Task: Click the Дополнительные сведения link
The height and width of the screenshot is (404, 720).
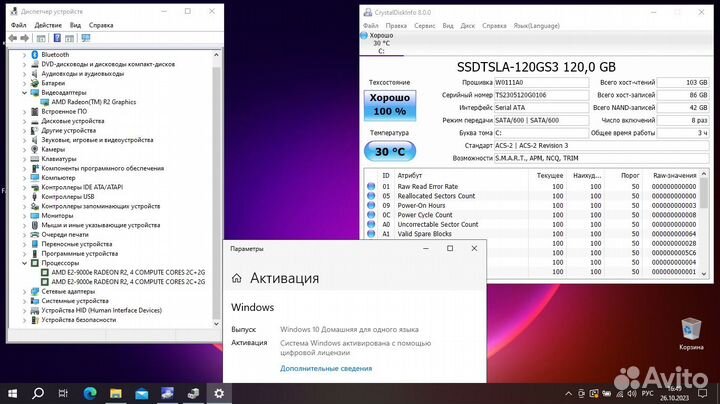Action: click(x=326, y=368)
